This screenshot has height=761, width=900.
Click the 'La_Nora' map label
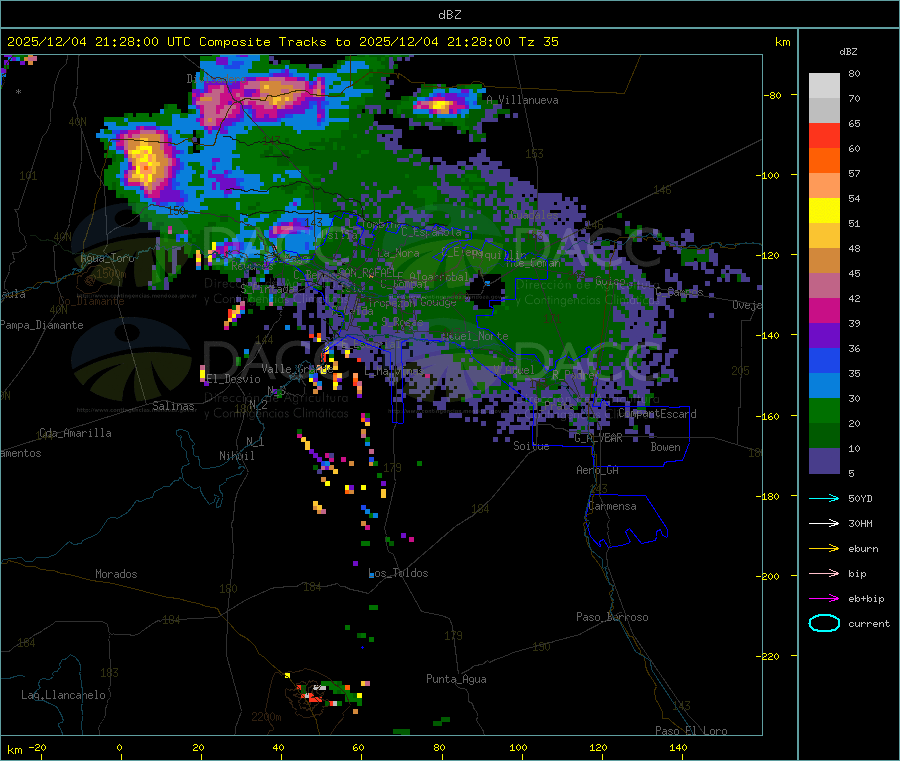(x=398, y=253)
